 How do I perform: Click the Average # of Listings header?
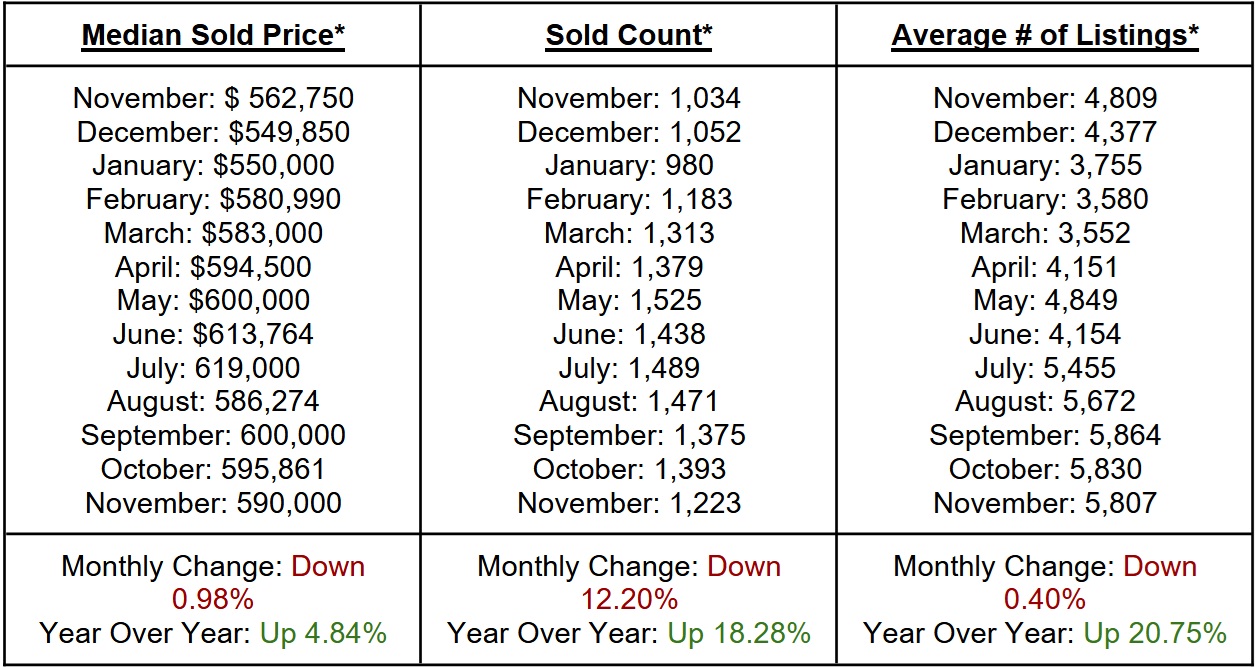[1045, 36]
